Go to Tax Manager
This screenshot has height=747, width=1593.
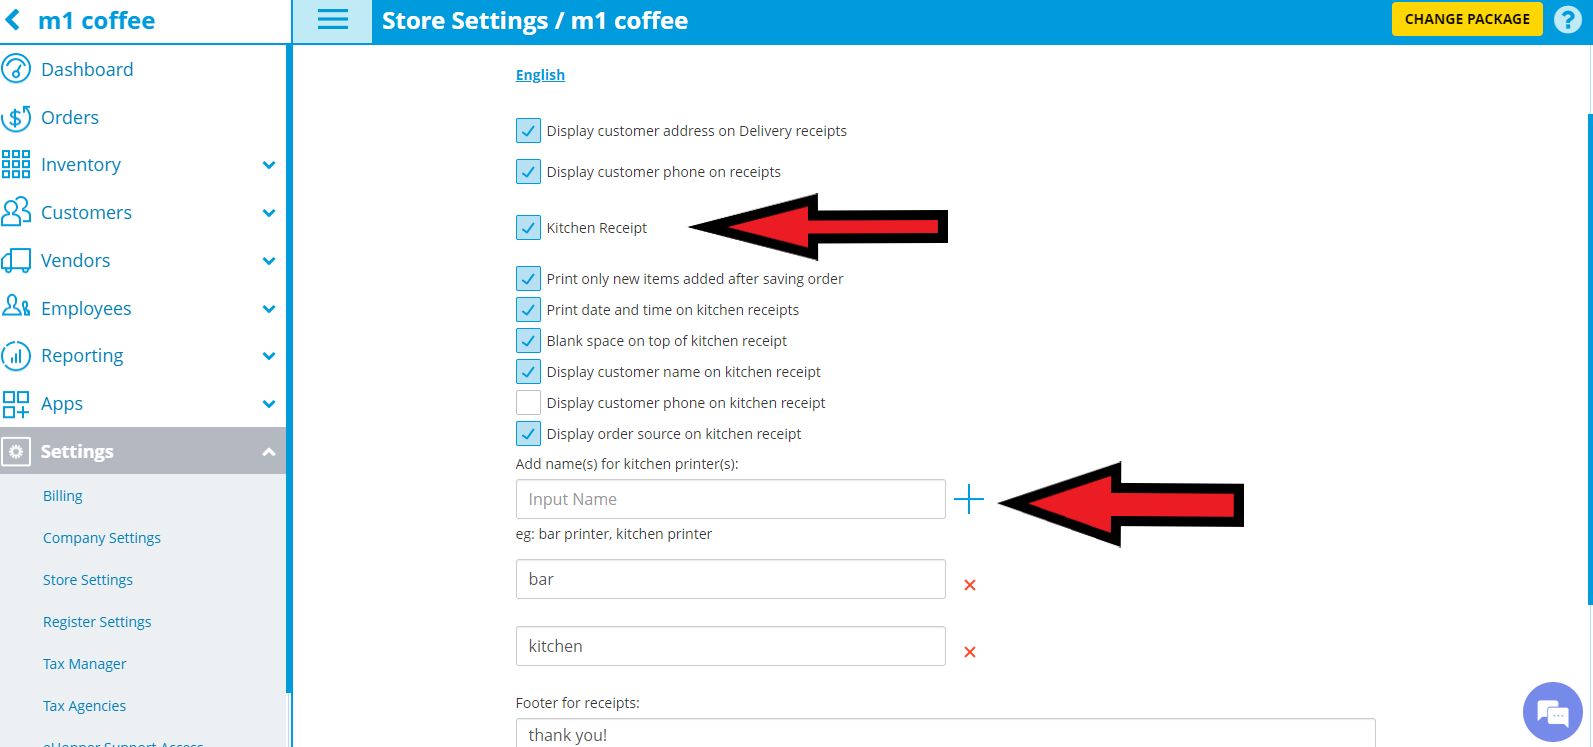click(x=85, y=664)
